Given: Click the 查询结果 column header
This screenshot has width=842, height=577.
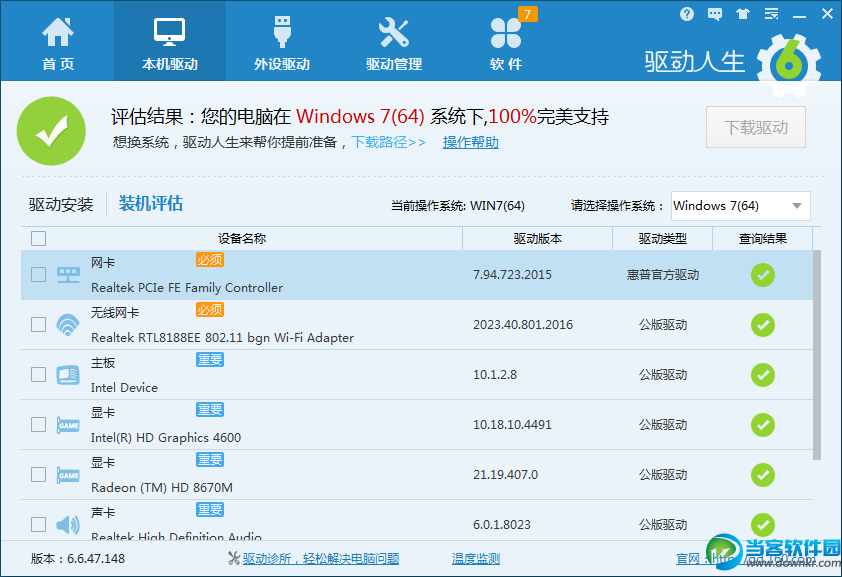Looking at the screenshot, I should (x=763, y=238).
